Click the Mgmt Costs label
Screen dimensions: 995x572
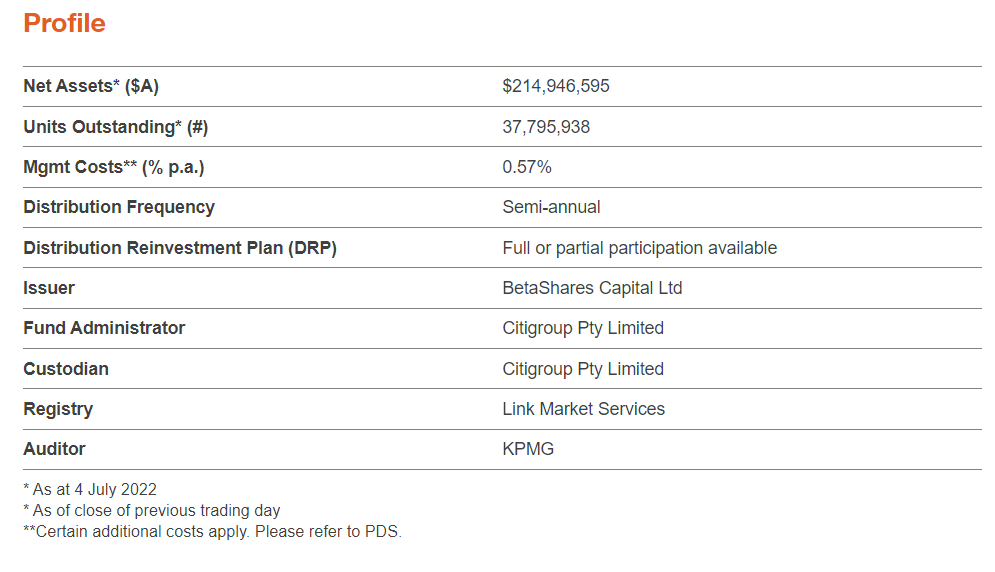[x=113, y=167]
